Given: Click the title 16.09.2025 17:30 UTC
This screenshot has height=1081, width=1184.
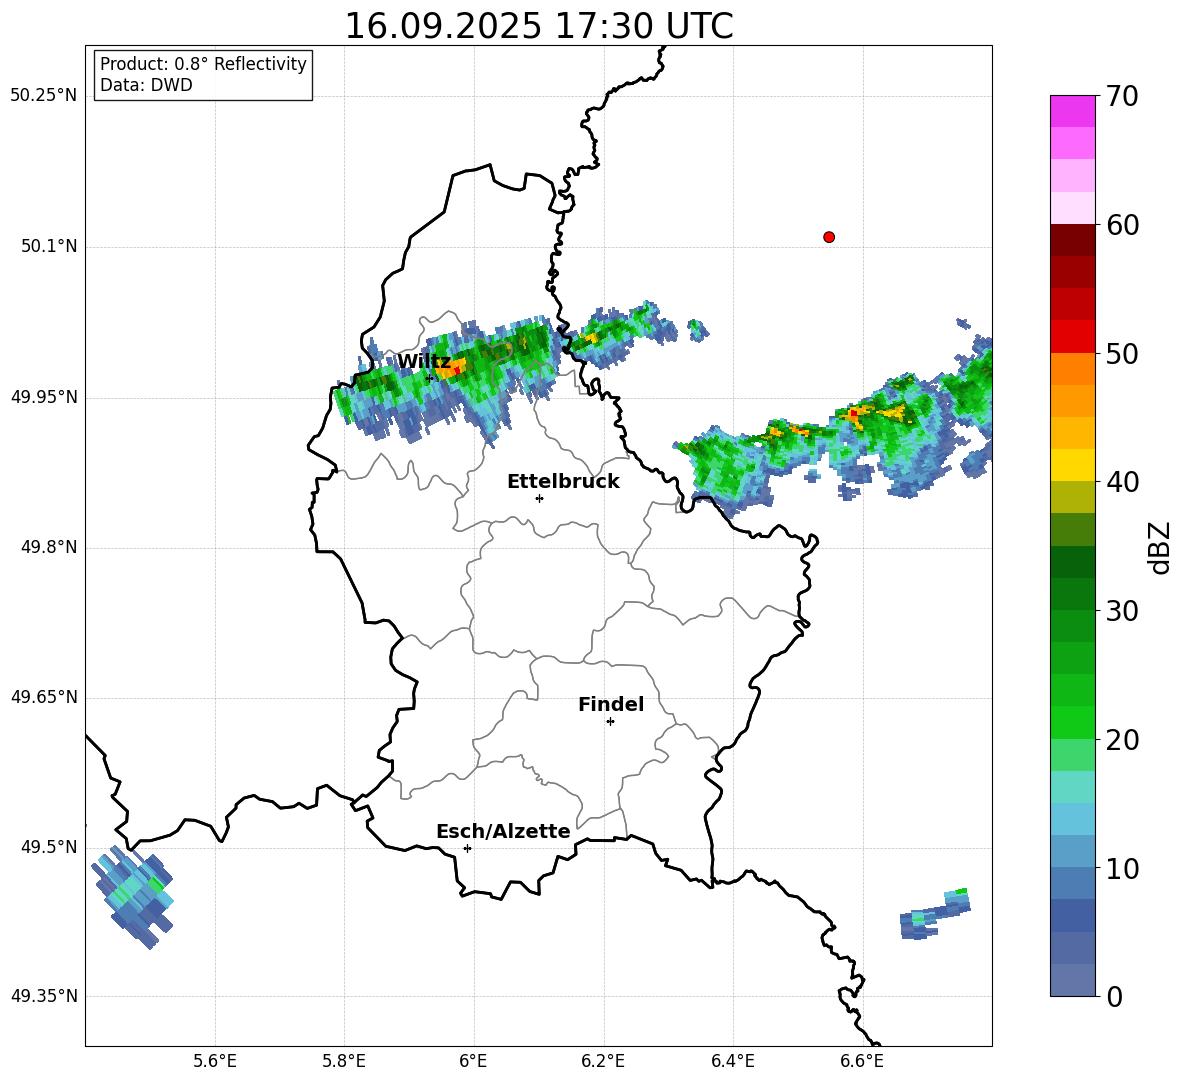Looking at the screenshot, I should [538, 26].
